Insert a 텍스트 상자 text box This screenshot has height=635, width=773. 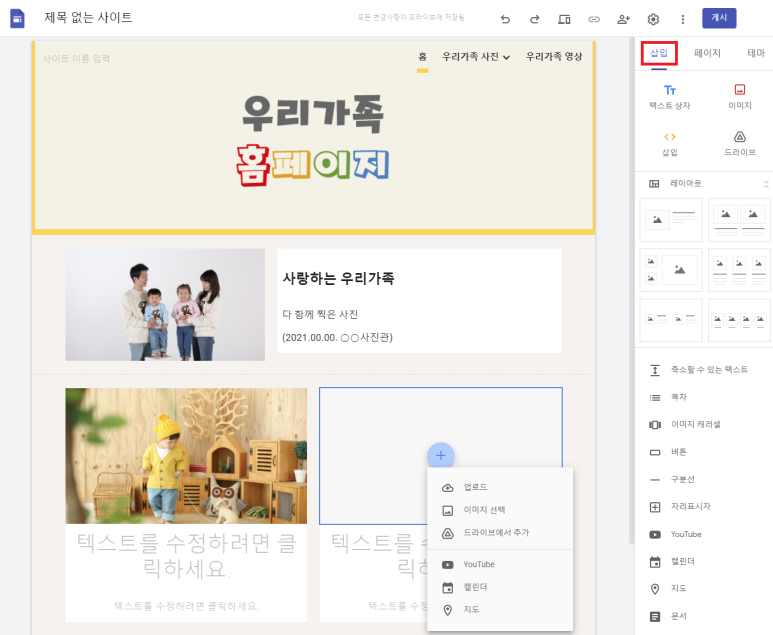669,97
